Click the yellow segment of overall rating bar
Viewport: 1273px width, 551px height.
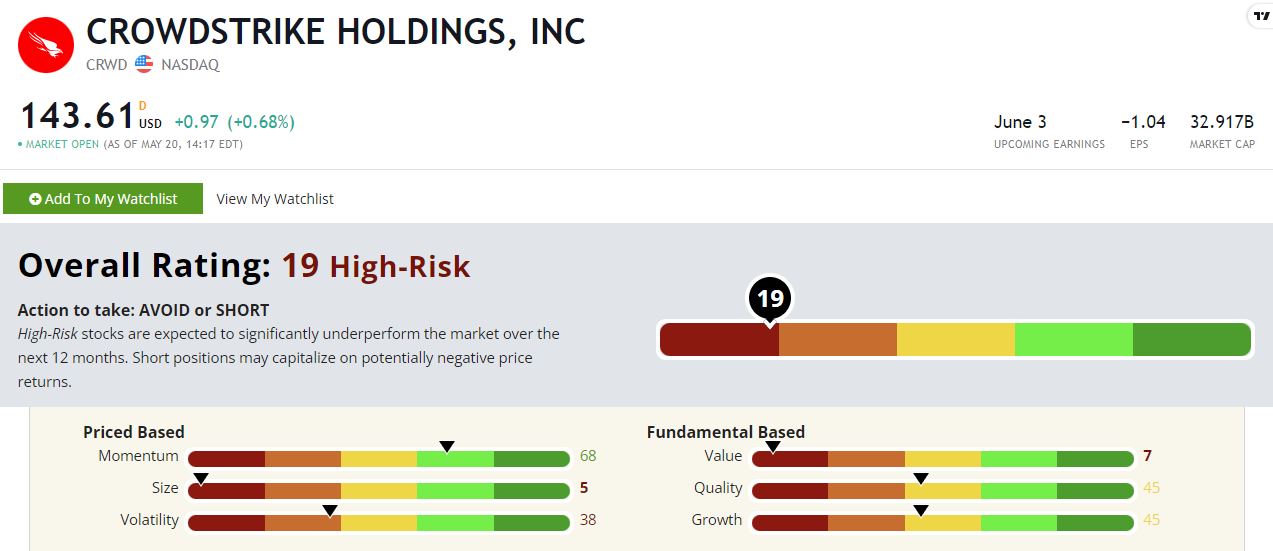[955, 340]
